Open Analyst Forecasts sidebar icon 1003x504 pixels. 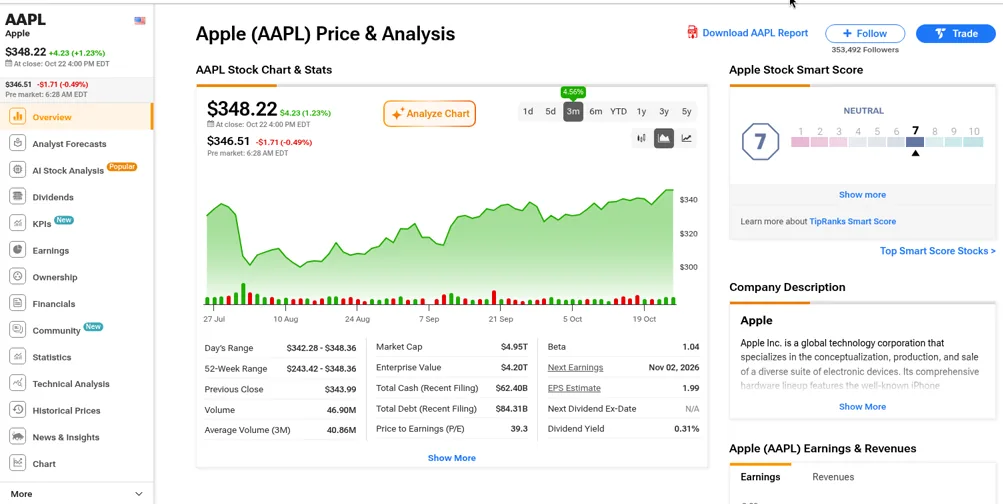(x=17, y=143)
